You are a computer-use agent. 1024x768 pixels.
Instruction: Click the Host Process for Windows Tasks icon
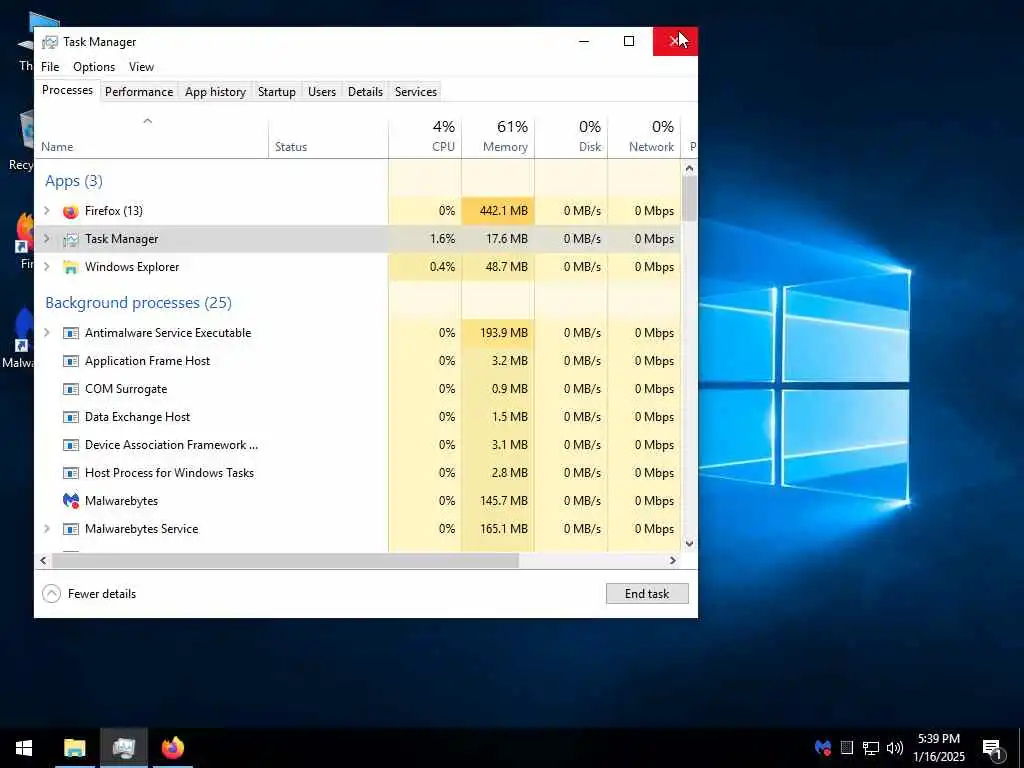click(x=71, y=473)
